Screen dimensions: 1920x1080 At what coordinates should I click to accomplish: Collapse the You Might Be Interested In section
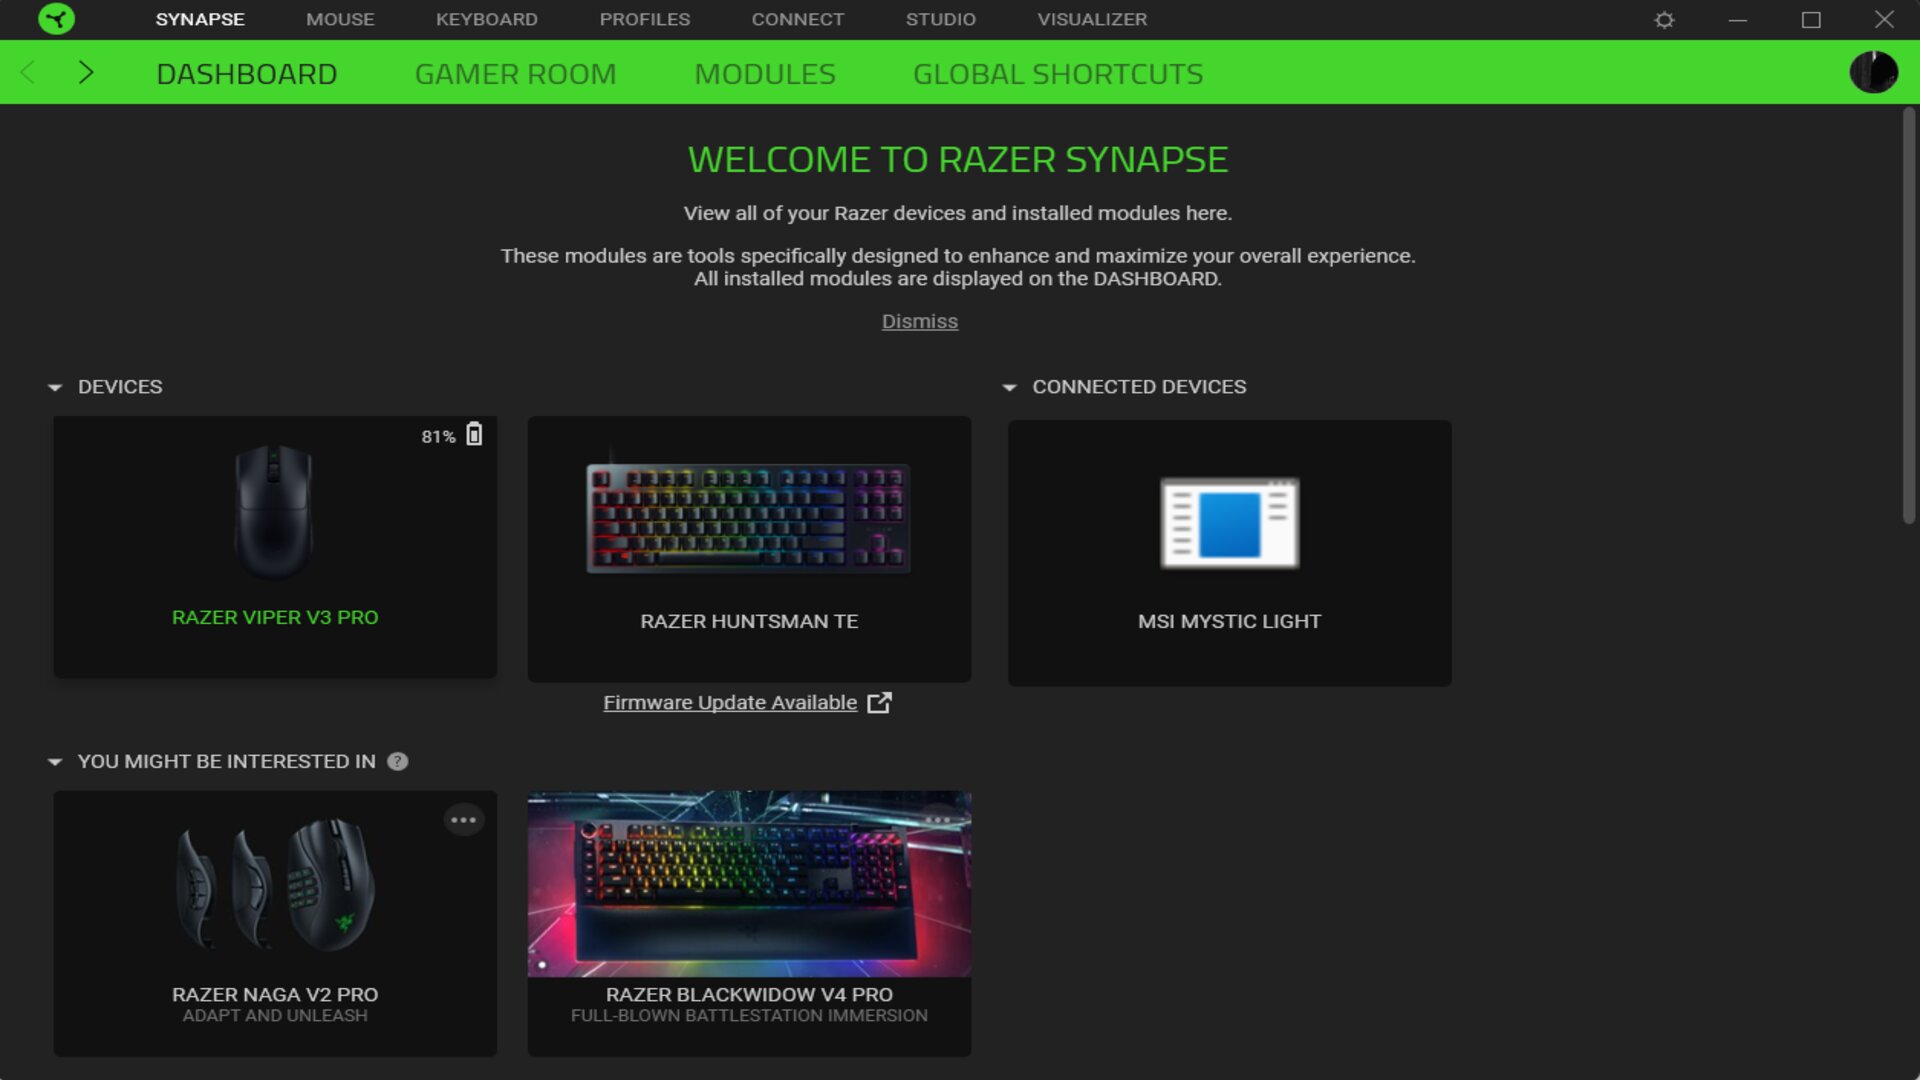55,762
